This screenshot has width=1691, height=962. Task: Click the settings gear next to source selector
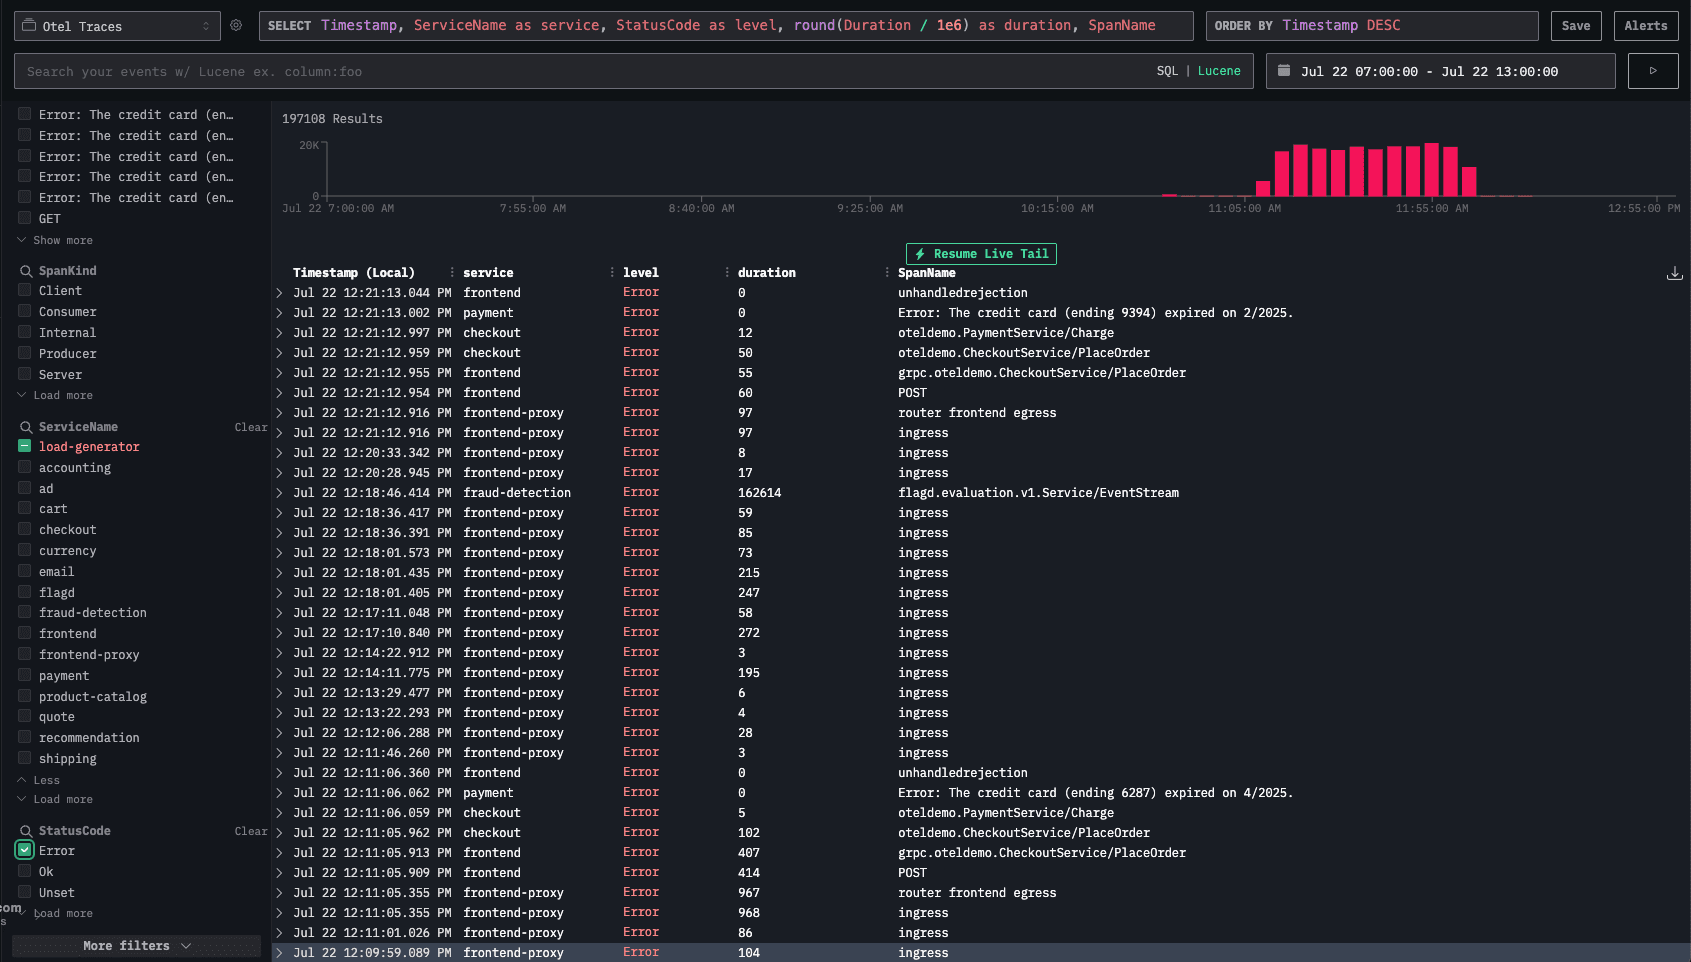[x=236, y=26]
